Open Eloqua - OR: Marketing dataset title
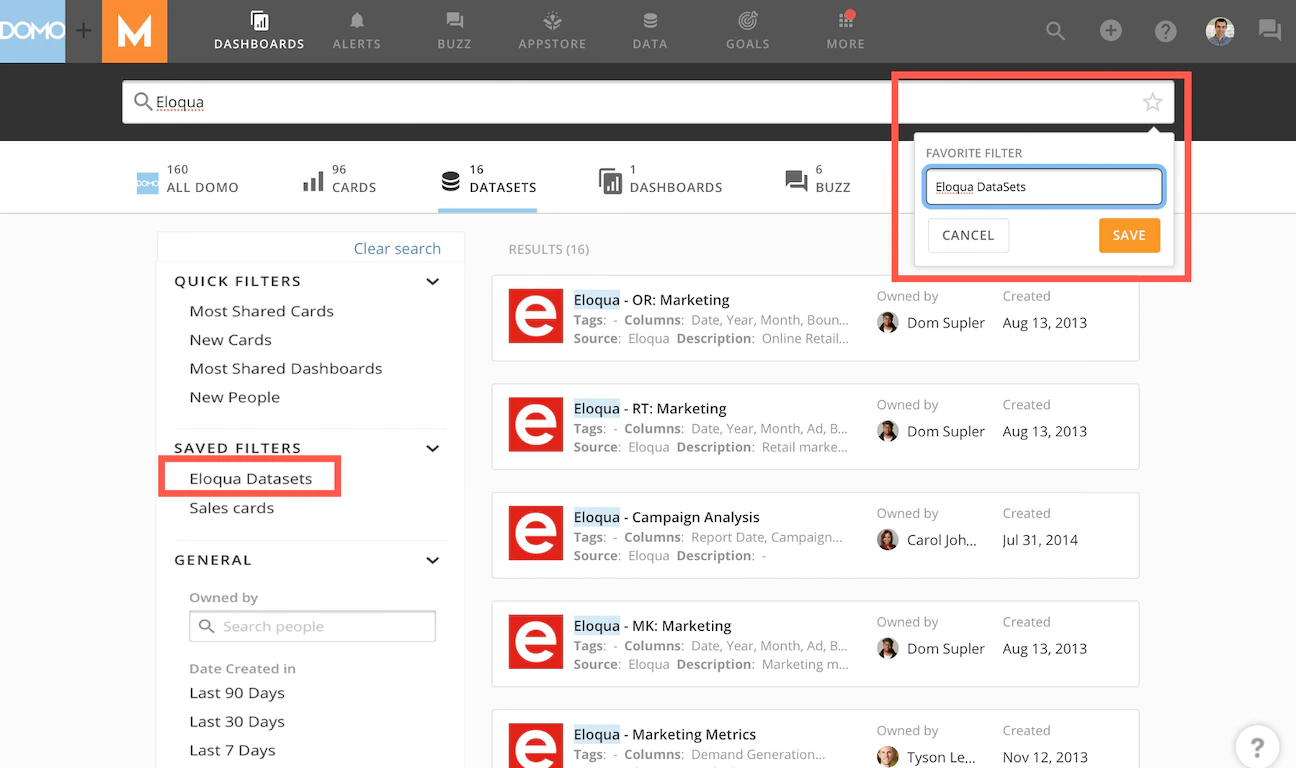Screen dimensions: 1296x768 click(651, 300)
